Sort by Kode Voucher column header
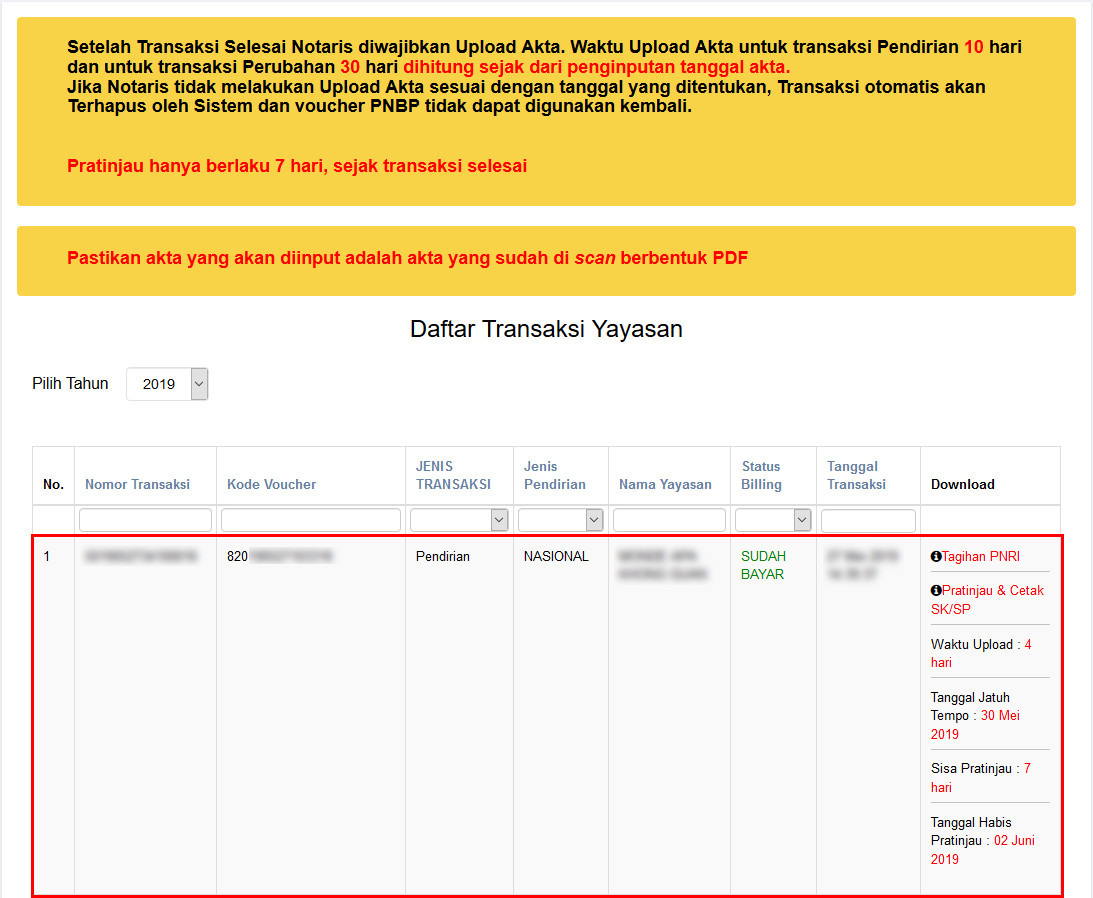1093x898 pixels. click(271, 484)
